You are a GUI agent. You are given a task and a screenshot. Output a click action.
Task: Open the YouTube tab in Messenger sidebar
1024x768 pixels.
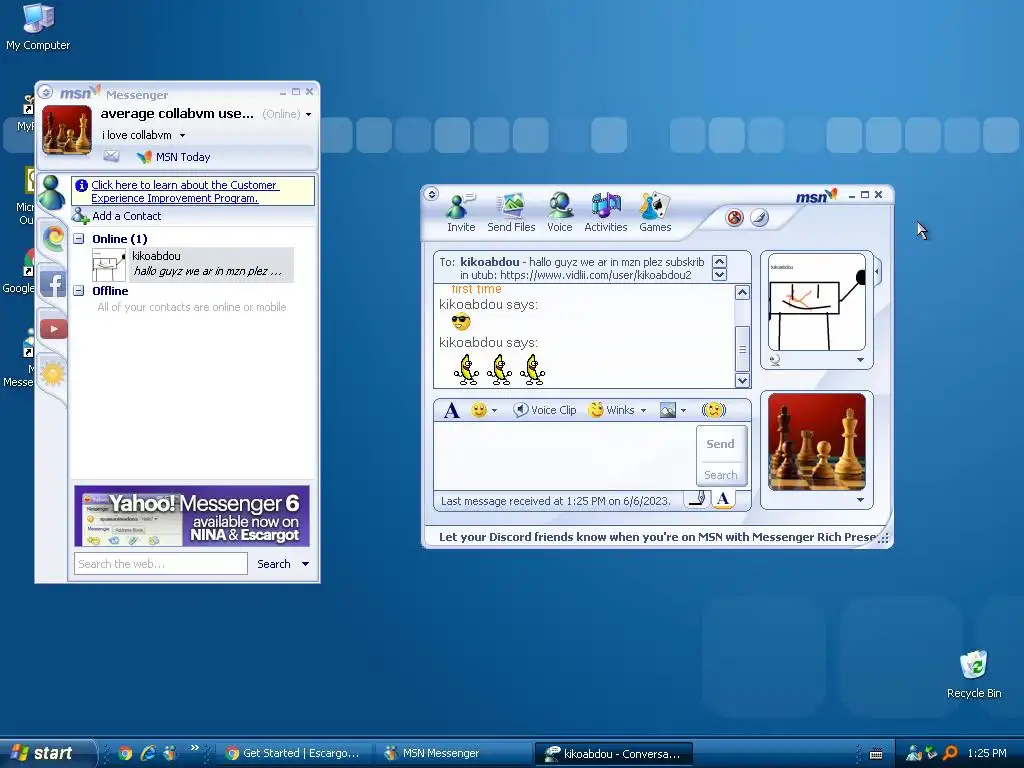coord(53,328)
